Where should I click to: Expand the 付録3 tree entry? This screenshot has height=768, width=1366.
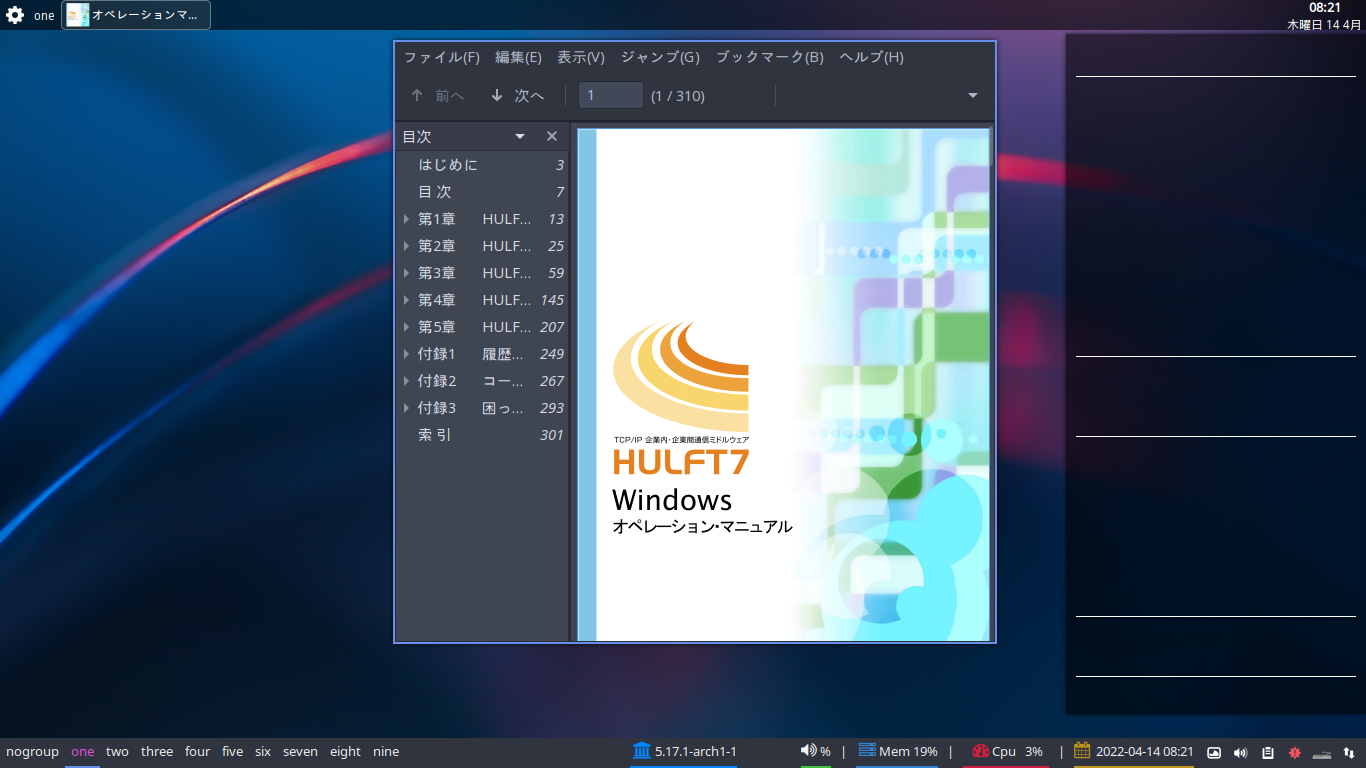pyautogui.click(x=406, y=408)
